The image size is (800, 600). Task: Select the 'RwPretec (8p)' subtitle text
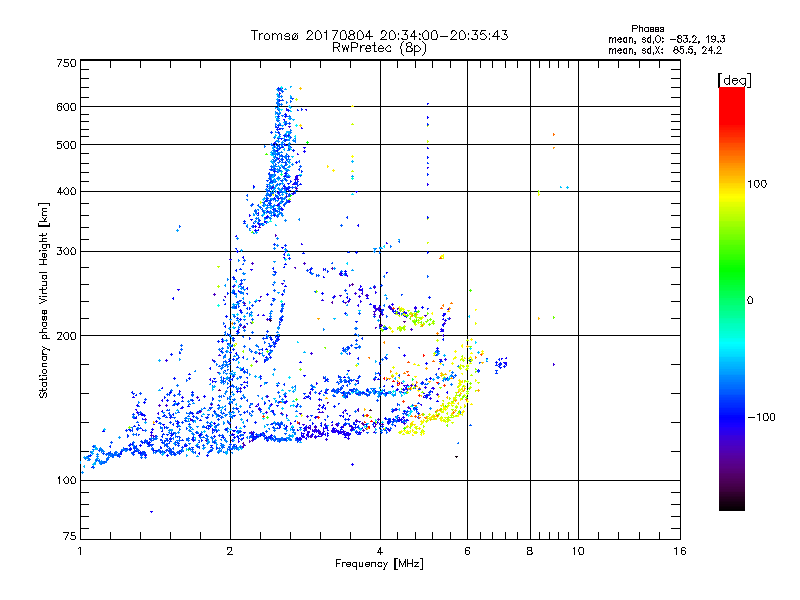coord(379,48)
